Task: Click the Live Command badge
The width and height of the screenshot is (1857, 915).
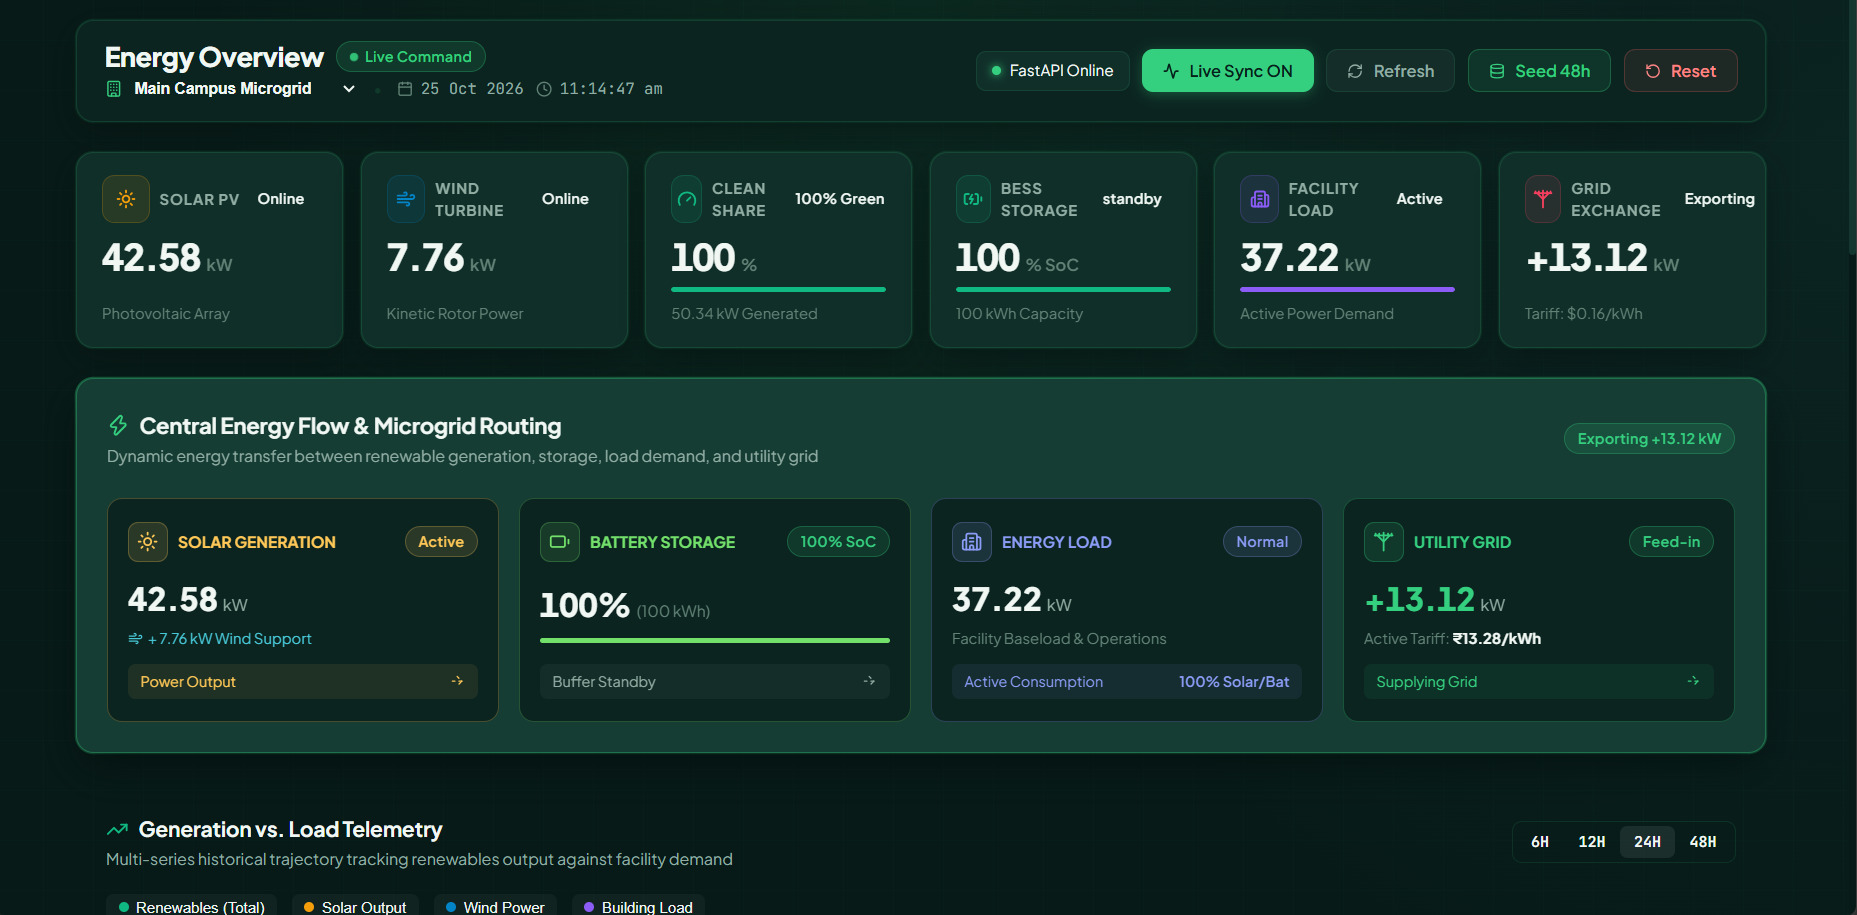Action: pos(411,57)
